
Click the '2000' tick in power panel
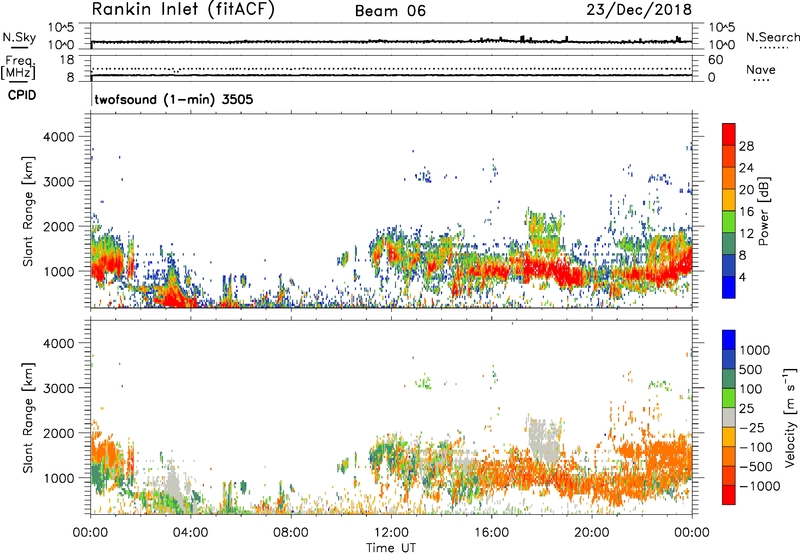click(x=59, y=226)
